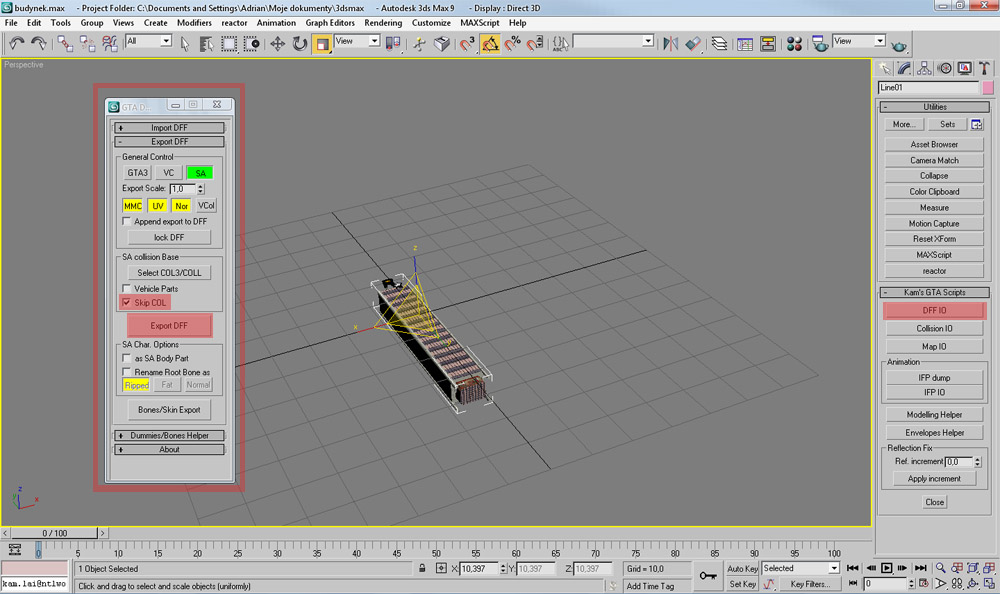
Task: Click the Line01 object name field
Action: click(927, 88)
